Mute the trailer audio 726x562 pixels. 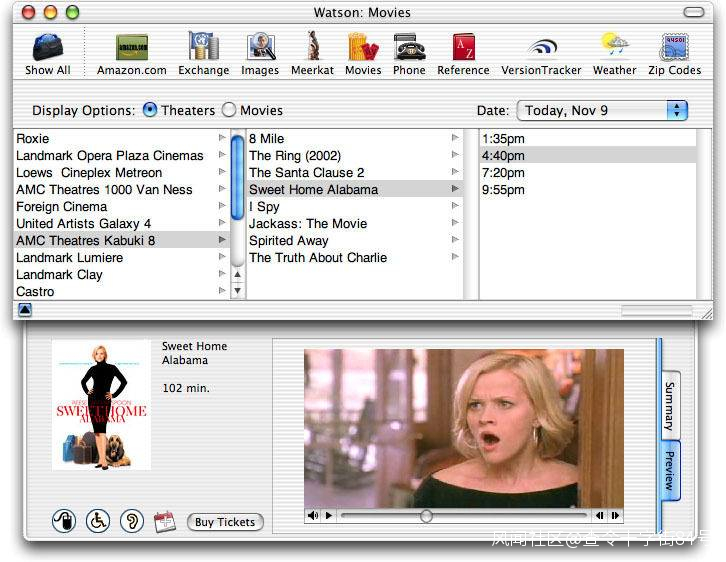click(x=313, y=515)
